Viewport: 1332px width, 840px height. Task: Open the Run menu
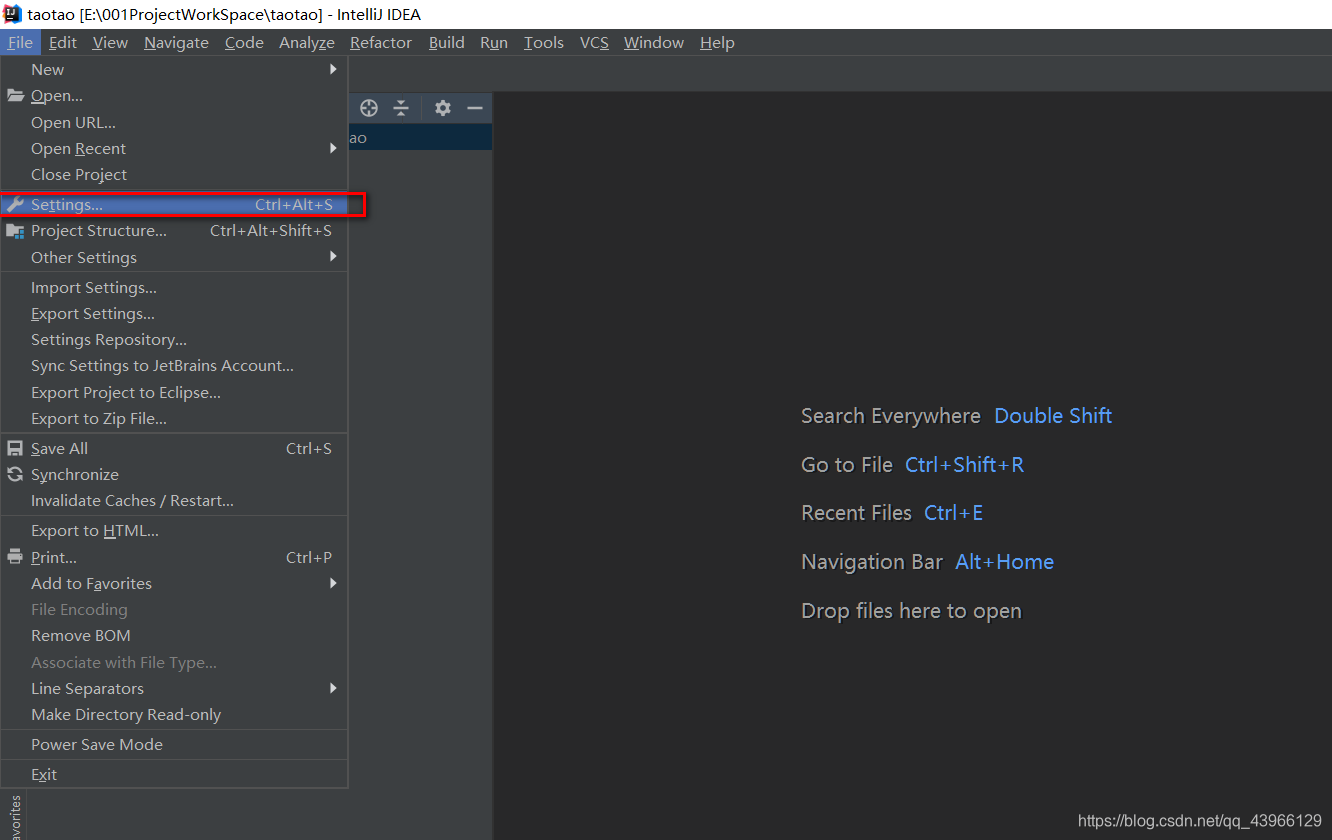tap(494, 42)
